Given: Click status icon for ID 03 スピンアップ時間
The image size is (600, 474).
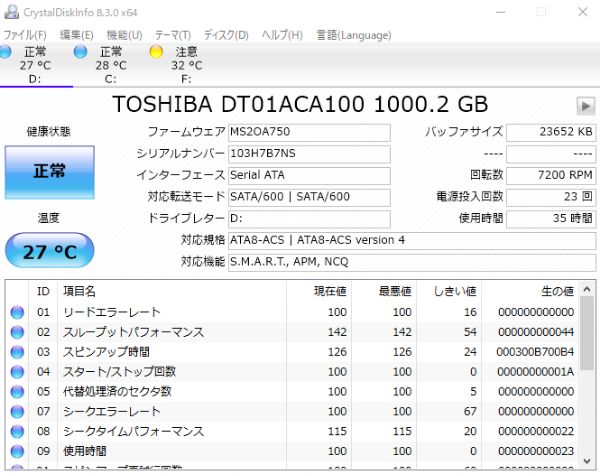Looking at the screenshot, I should point(17,352).
